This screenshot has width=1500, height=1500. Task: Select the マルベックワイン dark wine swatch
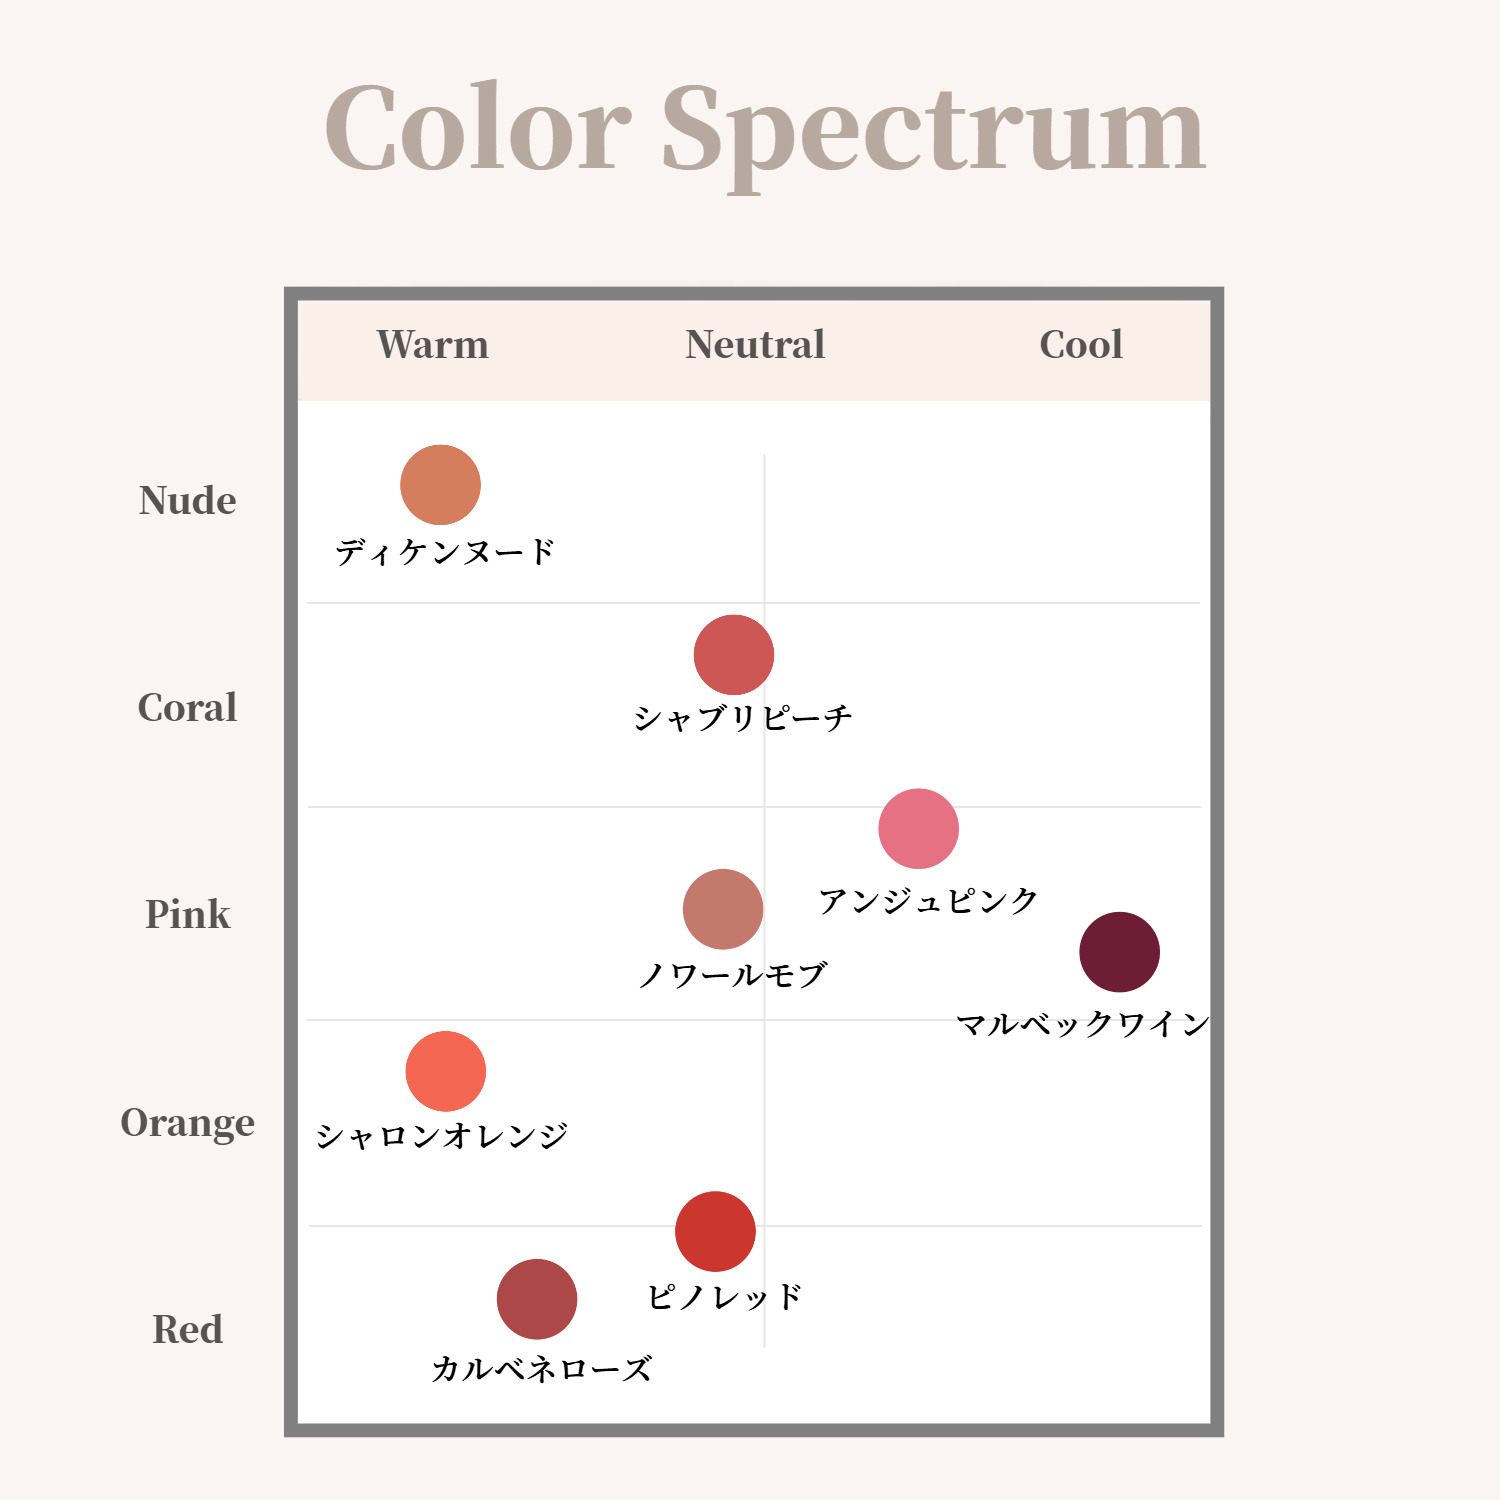tap(1120, 952)
